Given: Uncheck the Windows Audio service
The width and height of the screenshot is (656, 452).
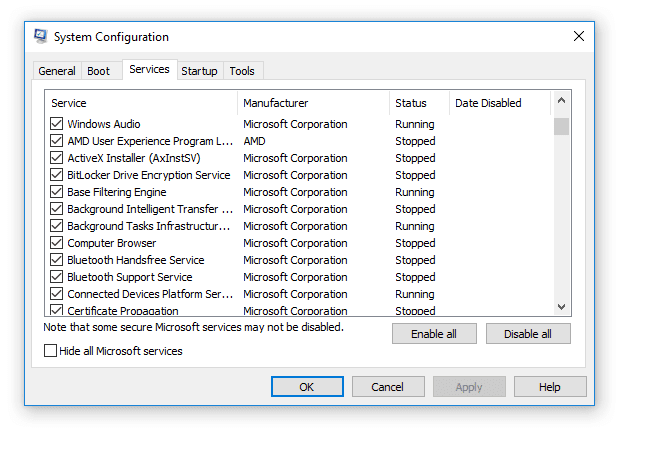Looking at the screenshot, I should pyautogui.click(x=56, y=124).
